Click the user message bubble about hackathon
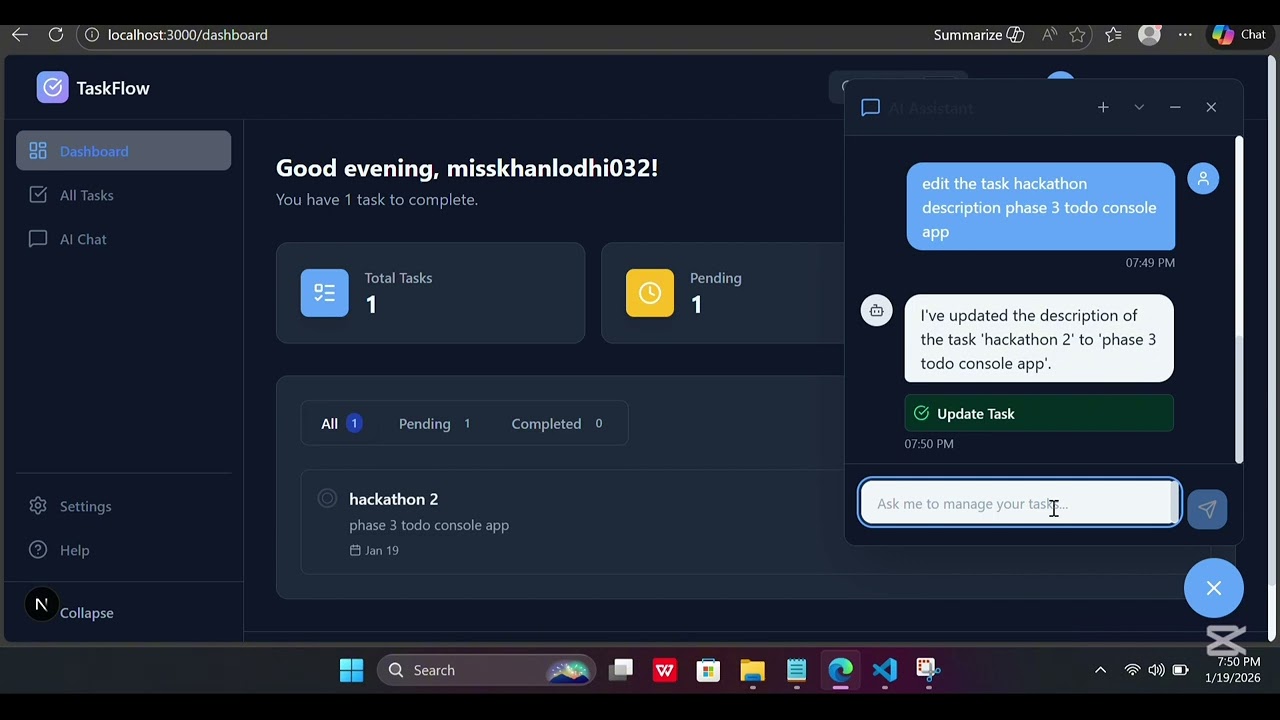Screen dimensions: 1280x720 [1041, 207]
